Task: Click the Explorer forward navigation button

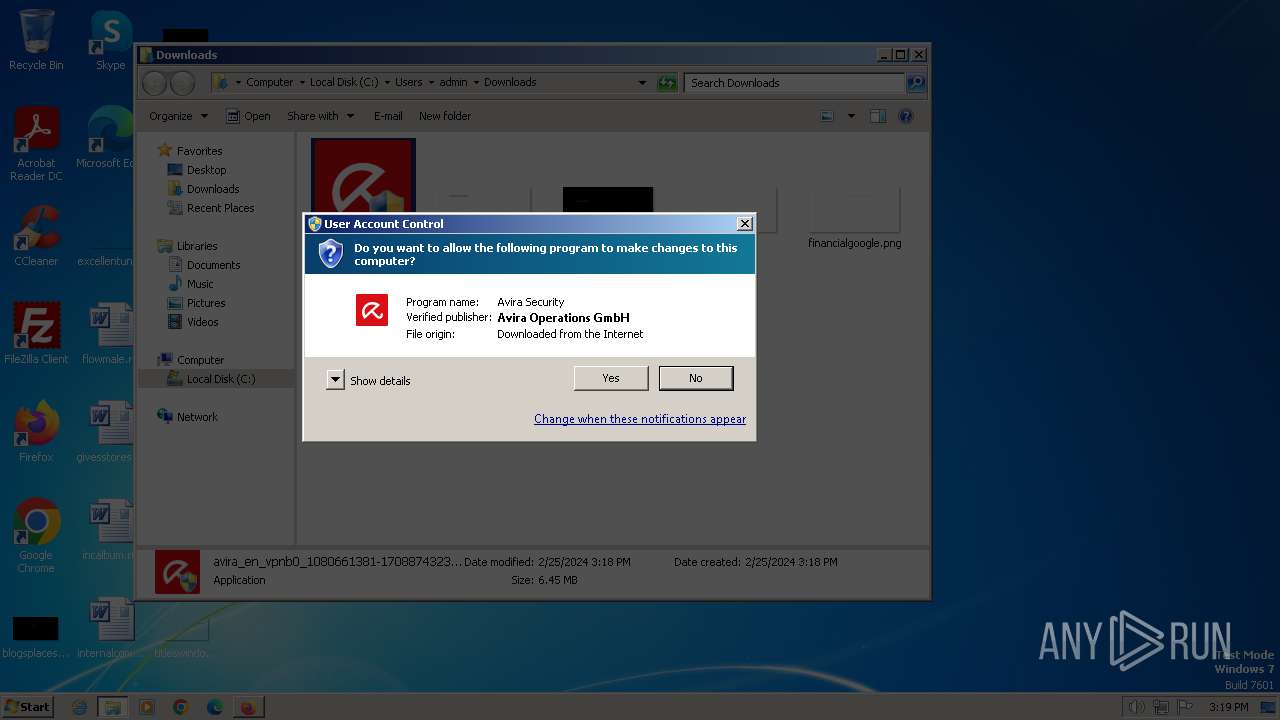Action: pyautogui.click(x=182, y=82)
